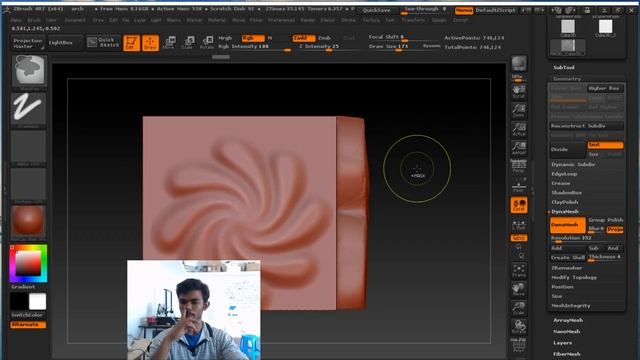The width and height of the screenshot is (640, 360).
Task: Open the Texture selector slot
Action: coord(28,185)
